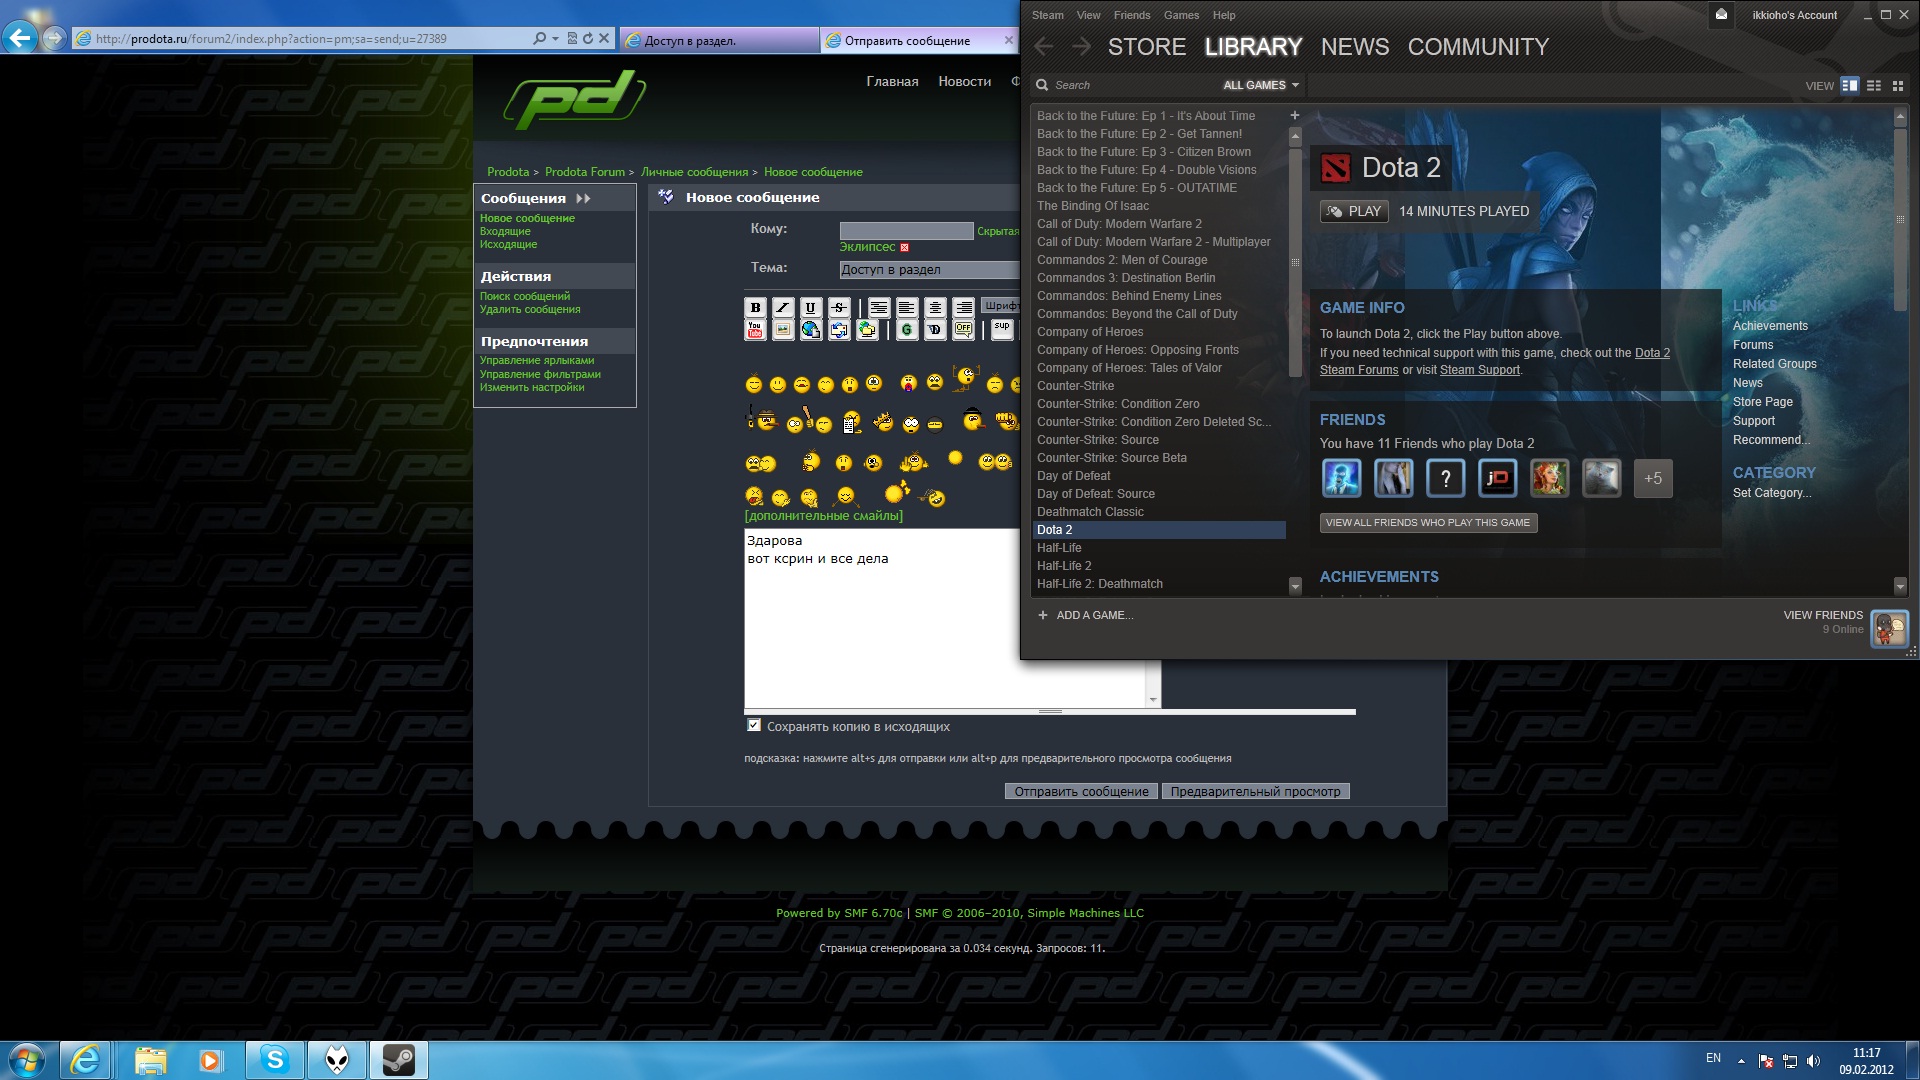Click the insert image button
The width and height of the screenshot is (1920, 1080).
tap(783, 329)
